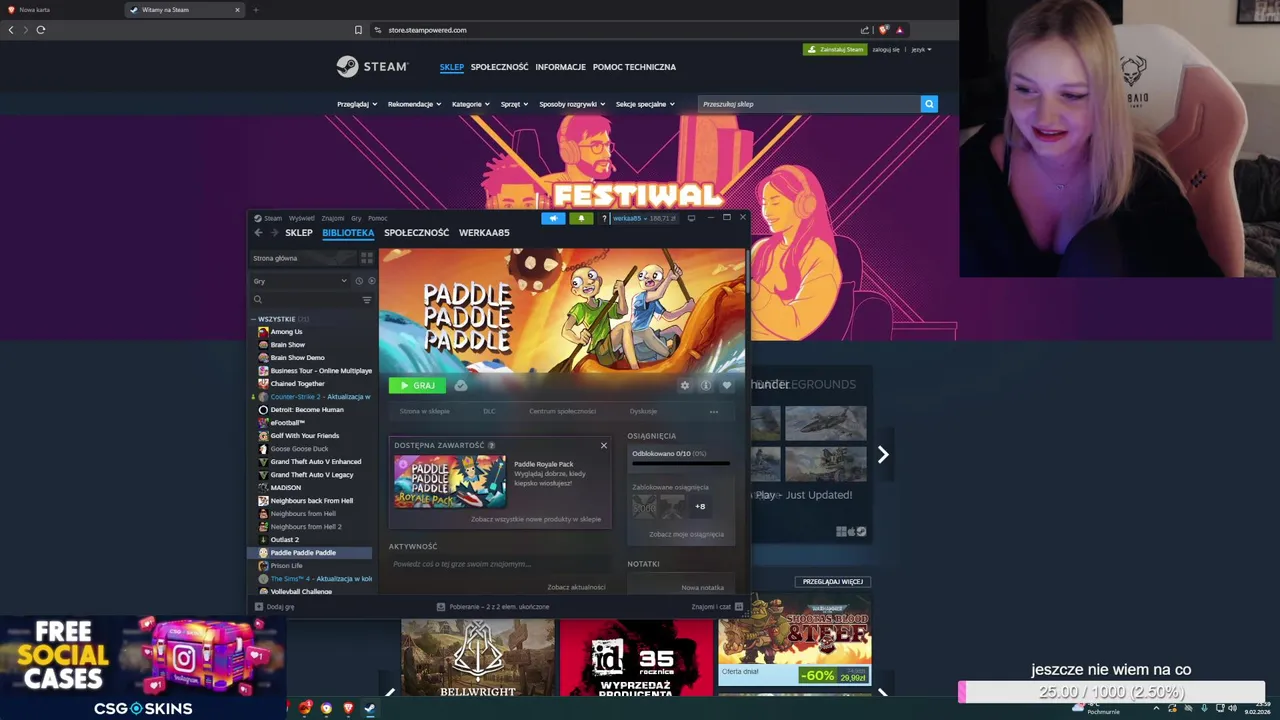1280x720 pixels.
Task: Click the zaloguj się link
Action: (886, 49)
